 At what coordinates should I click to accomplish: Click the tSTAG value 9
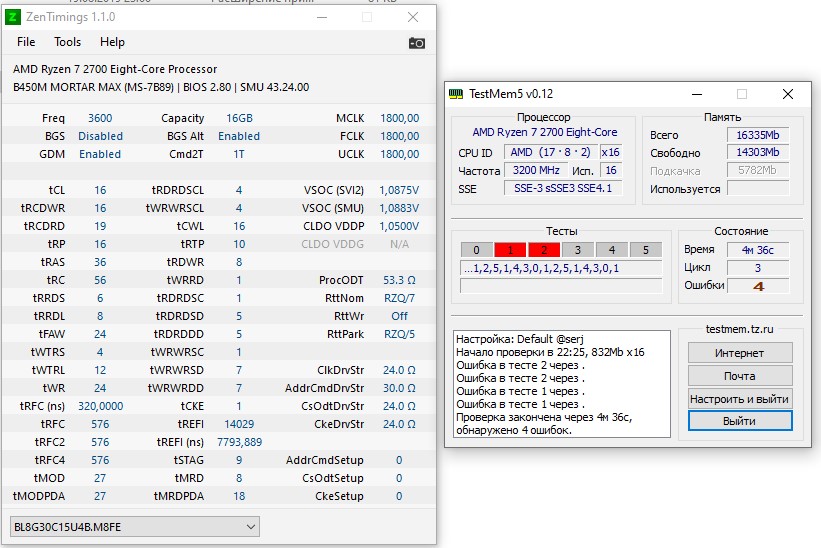239,460
